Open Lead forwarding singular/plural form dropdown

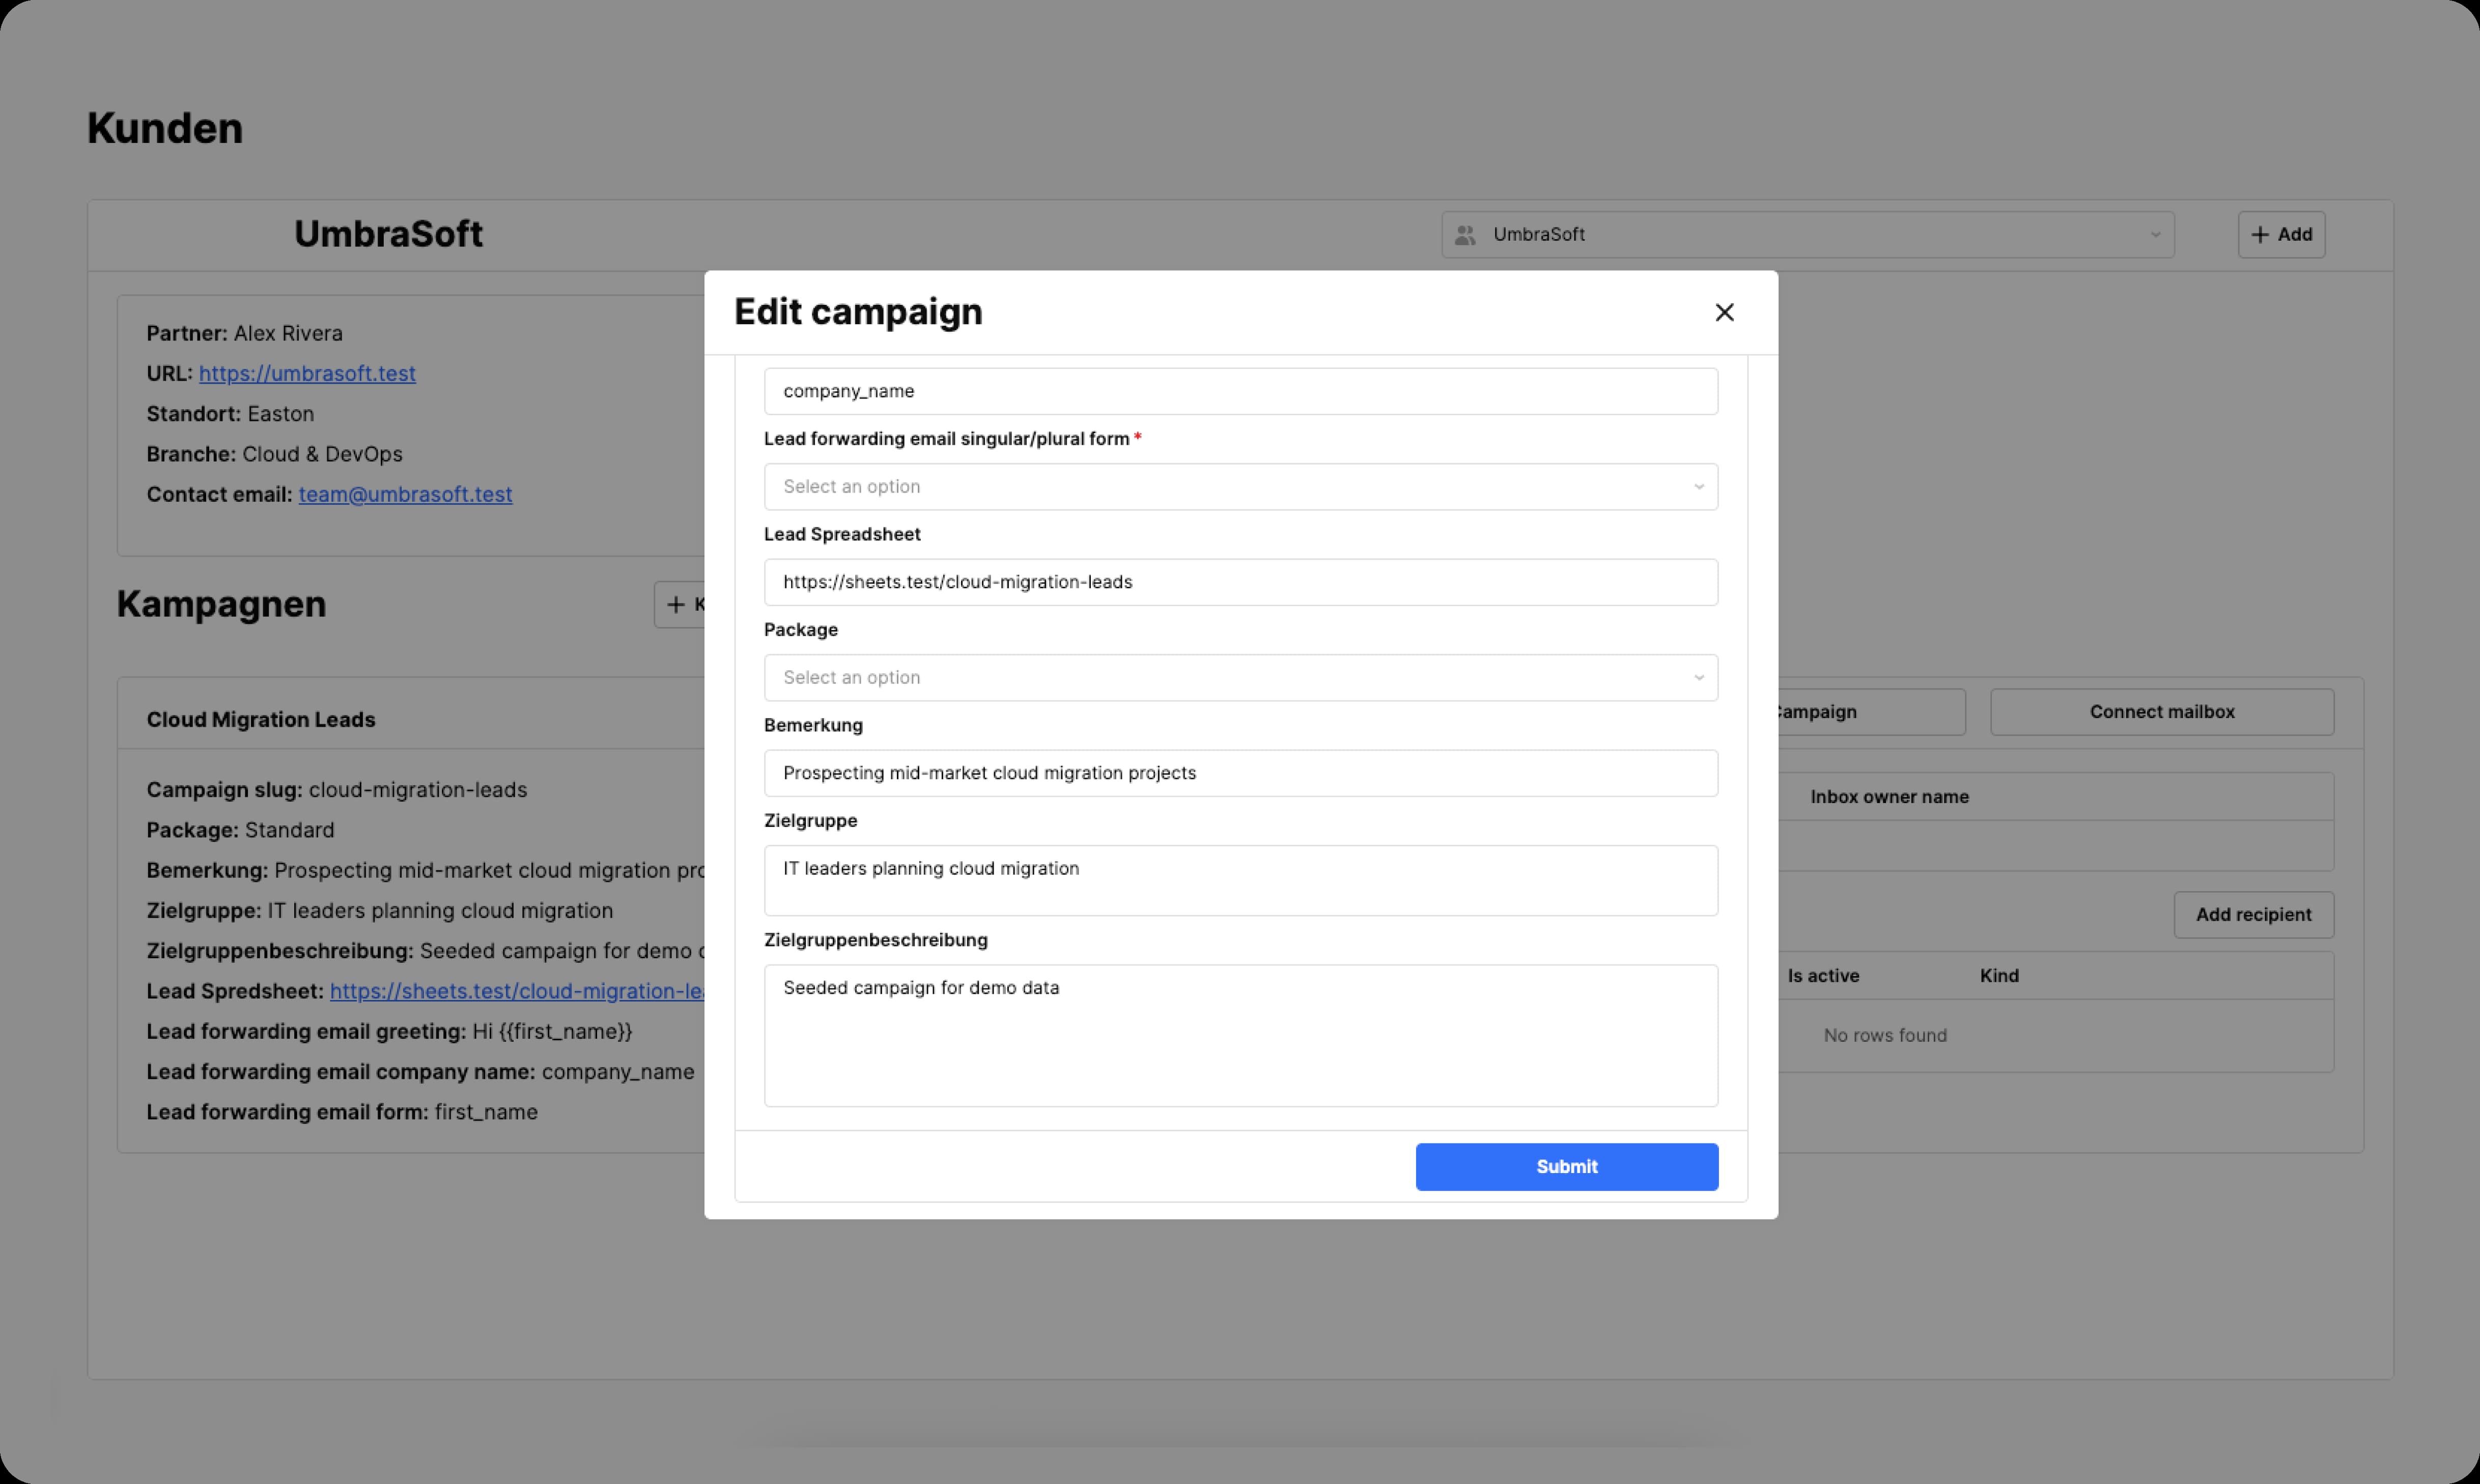1240,487
